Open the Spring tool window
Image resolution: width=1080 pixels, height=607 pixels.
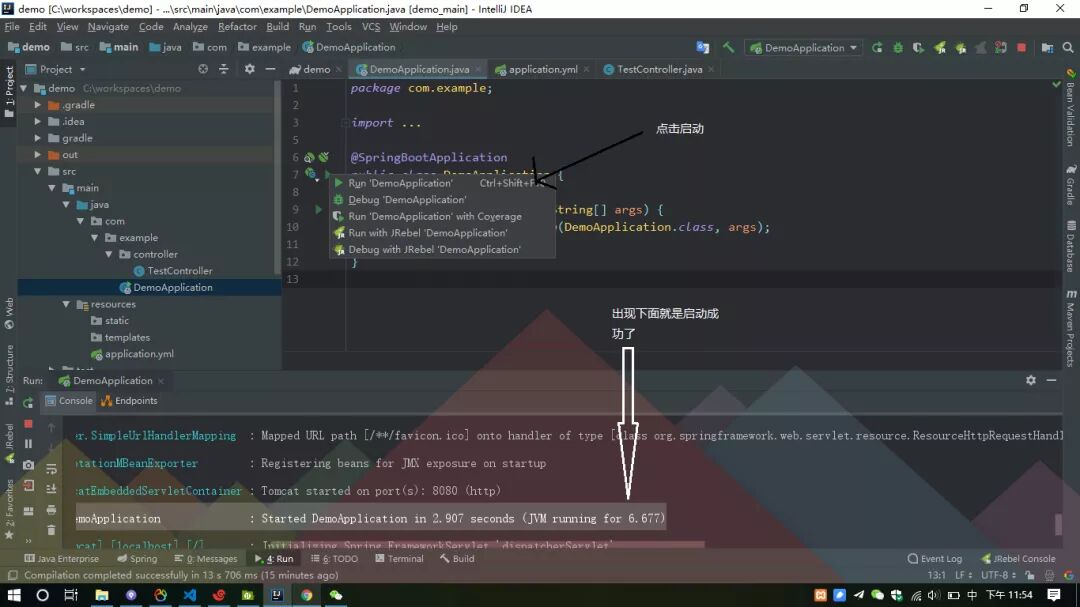(x=137, y=559)
